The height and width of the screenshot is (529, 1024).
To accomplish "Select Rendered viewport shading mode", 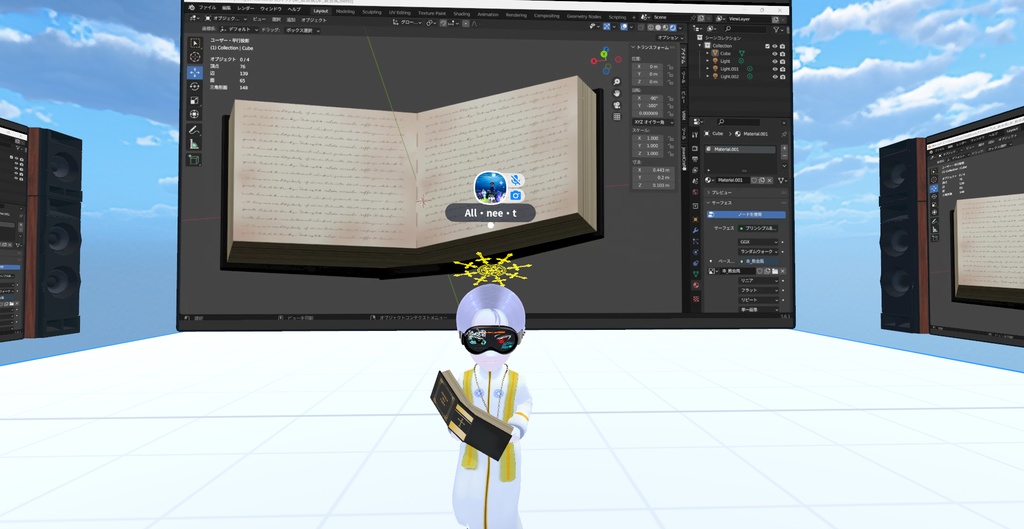I will click(x=673, y=27).
